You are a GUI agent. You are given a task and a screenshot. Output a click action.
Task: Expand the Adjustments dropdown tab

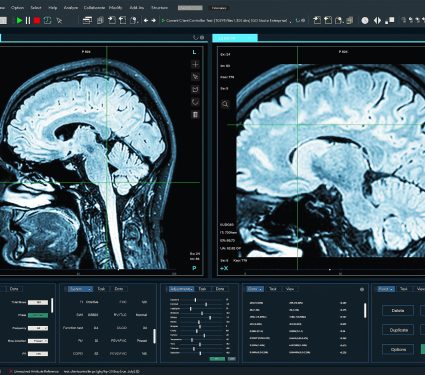[181, 289]
